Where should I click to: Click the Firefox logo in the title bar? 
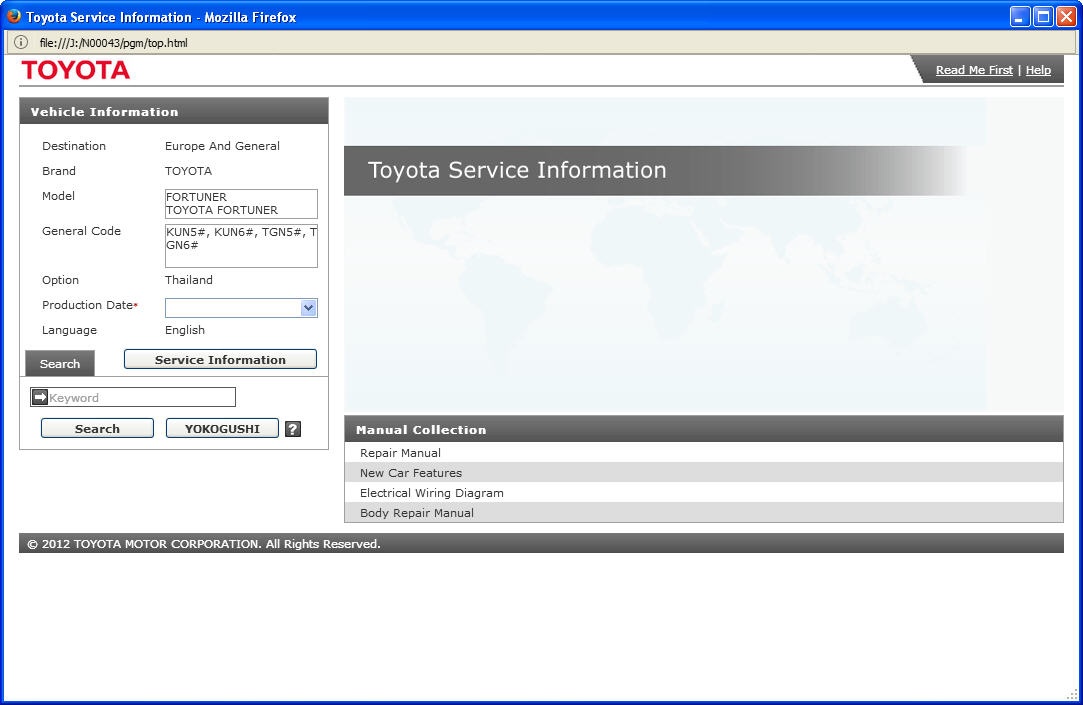14,16
